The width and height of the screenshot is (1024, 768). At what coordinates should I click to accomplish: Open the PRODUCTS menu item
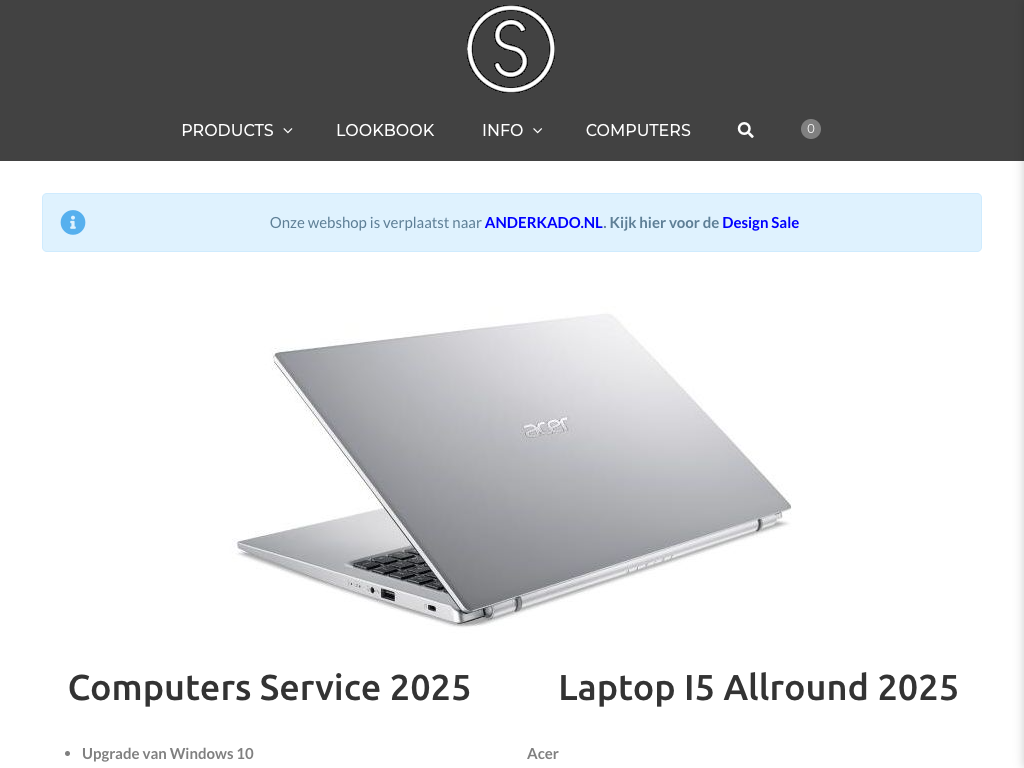tap(227, 130)
